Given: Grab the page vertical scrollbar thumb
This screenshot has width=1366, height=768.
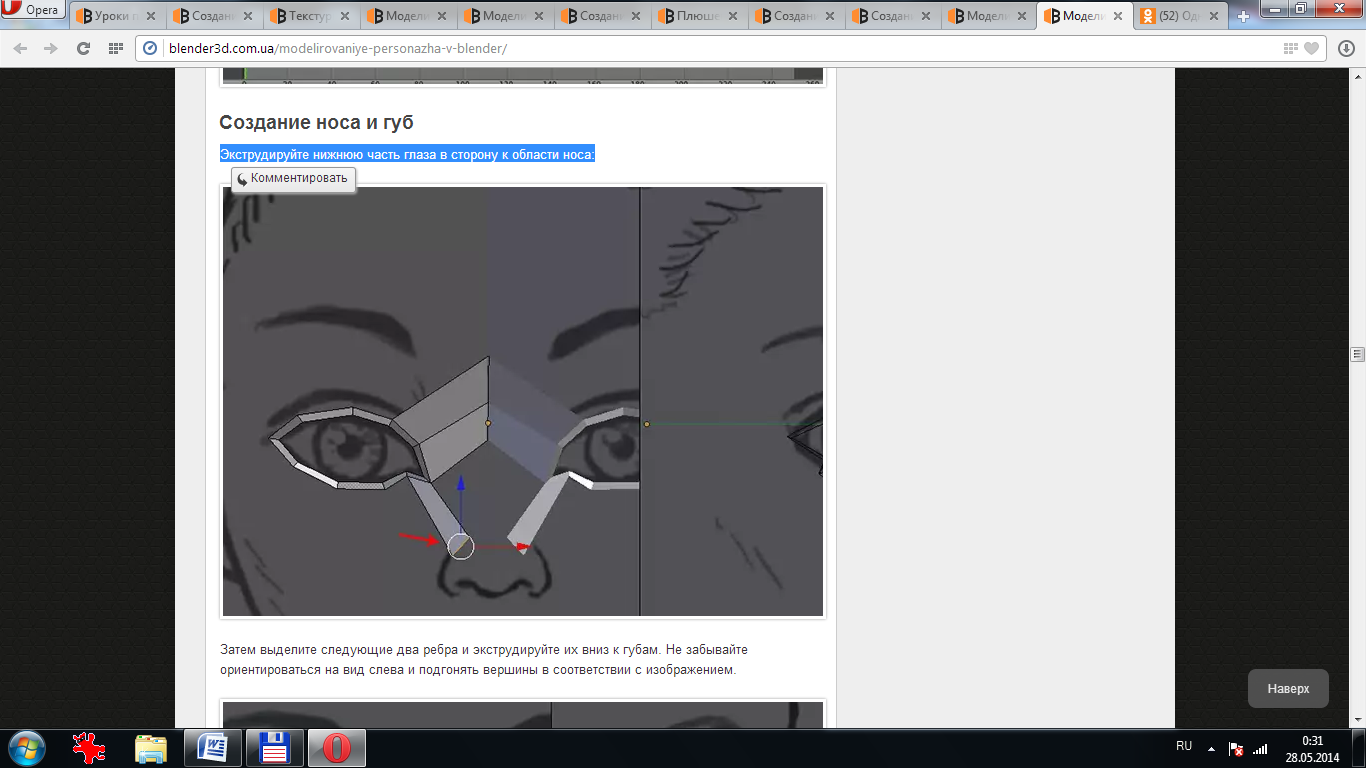Looking at the screenshot, I should 1357,354.
